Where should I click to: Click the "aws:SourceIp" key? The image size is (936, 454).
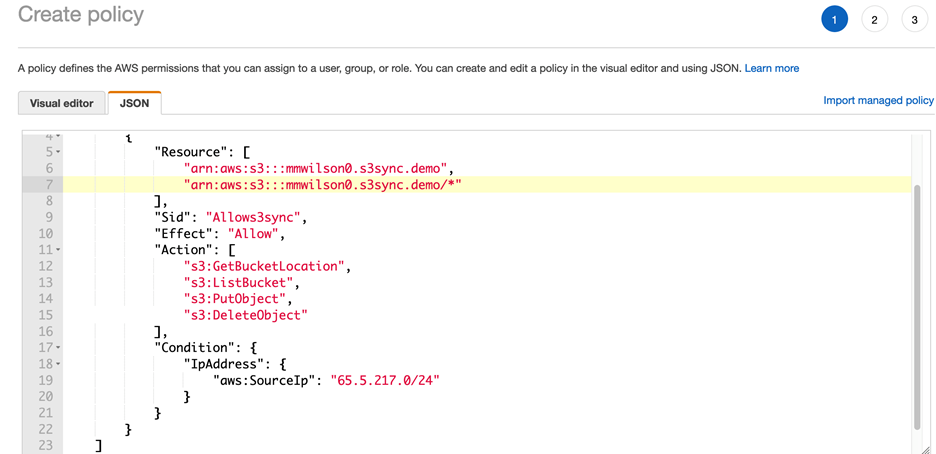[x=264, y=380]
